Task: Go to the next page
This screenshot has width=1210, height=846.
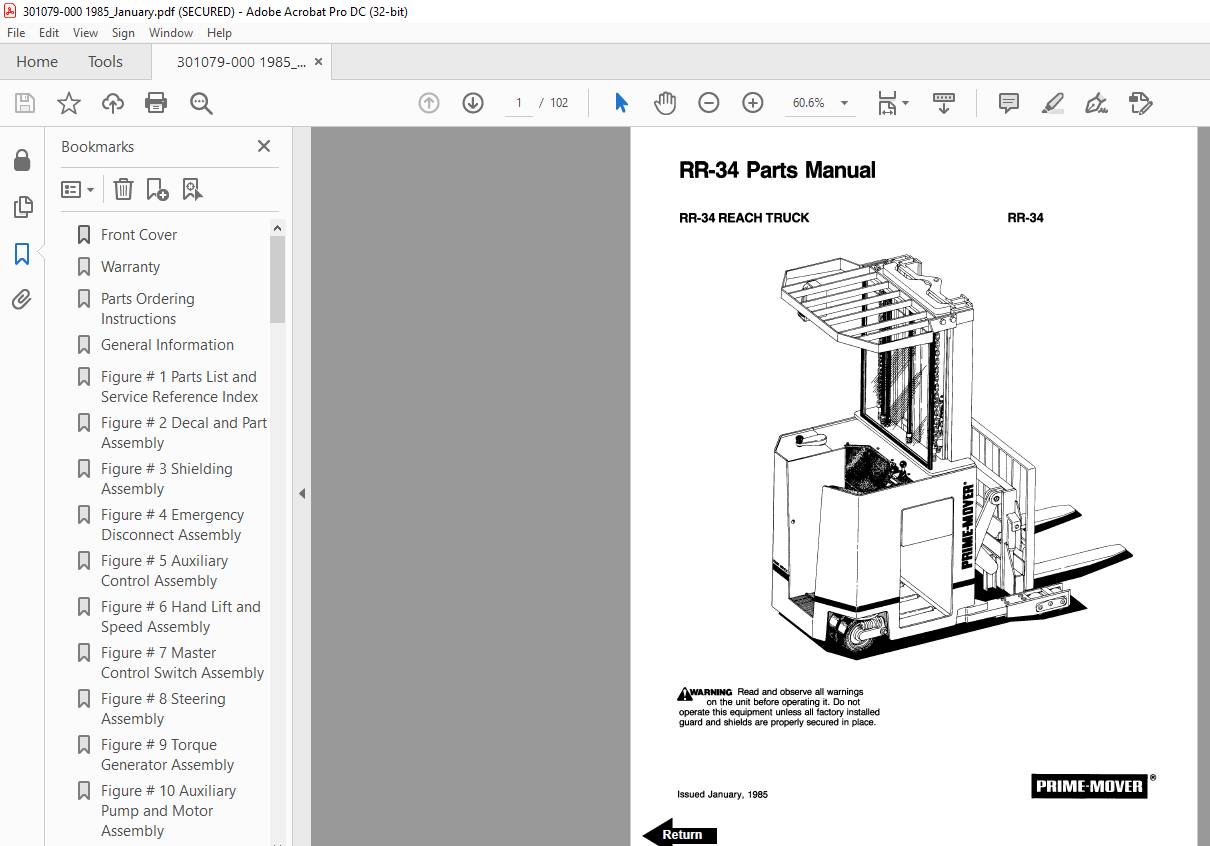Action: coord(473,103)
